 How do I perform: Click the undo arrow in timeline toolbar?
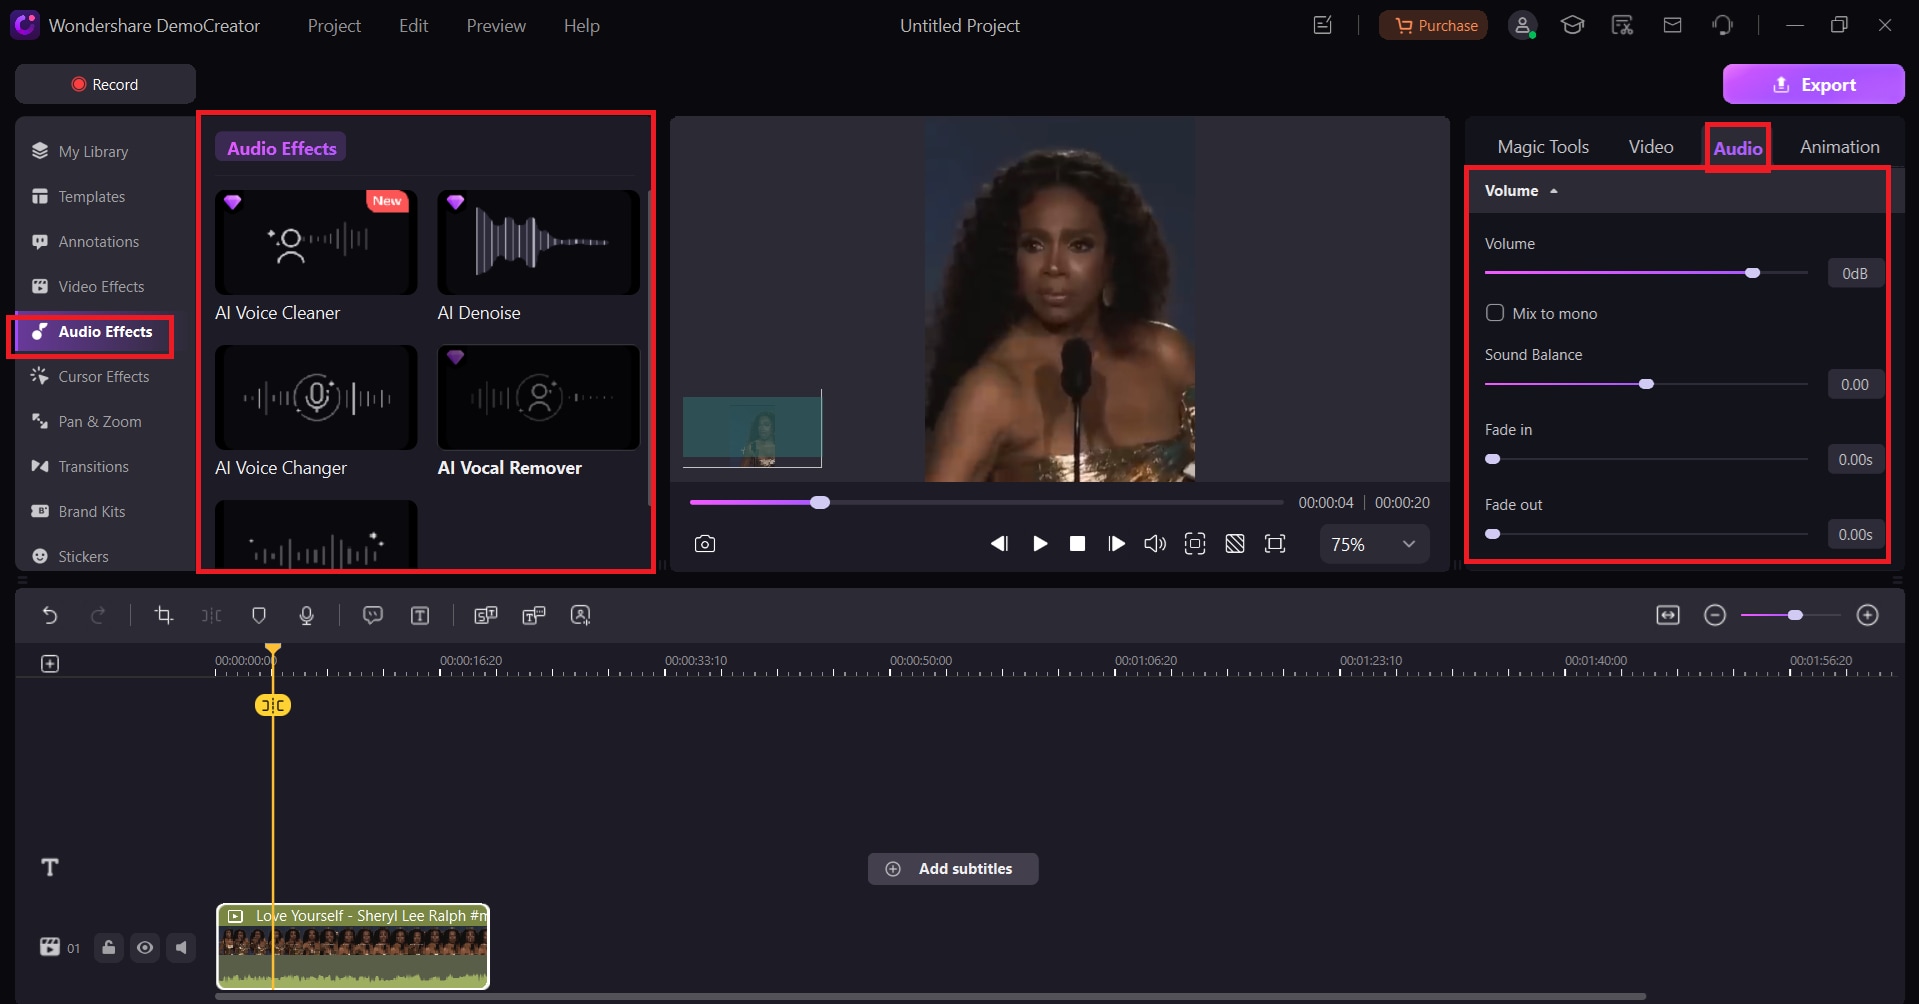point(50,615)
